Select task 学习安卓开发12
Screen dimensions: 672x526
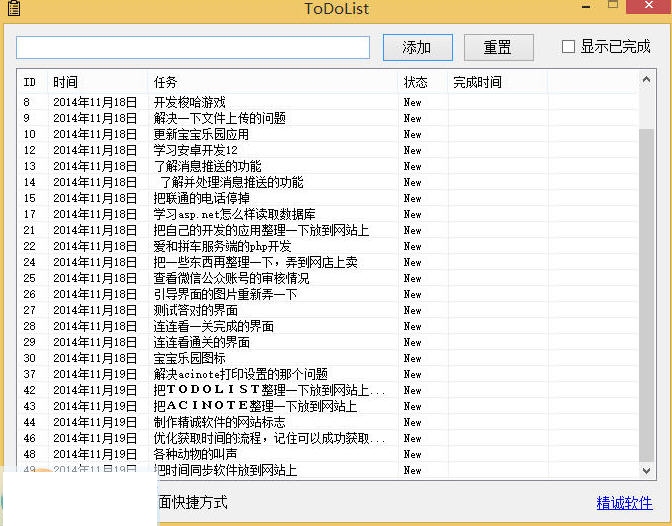coord(195,150)
